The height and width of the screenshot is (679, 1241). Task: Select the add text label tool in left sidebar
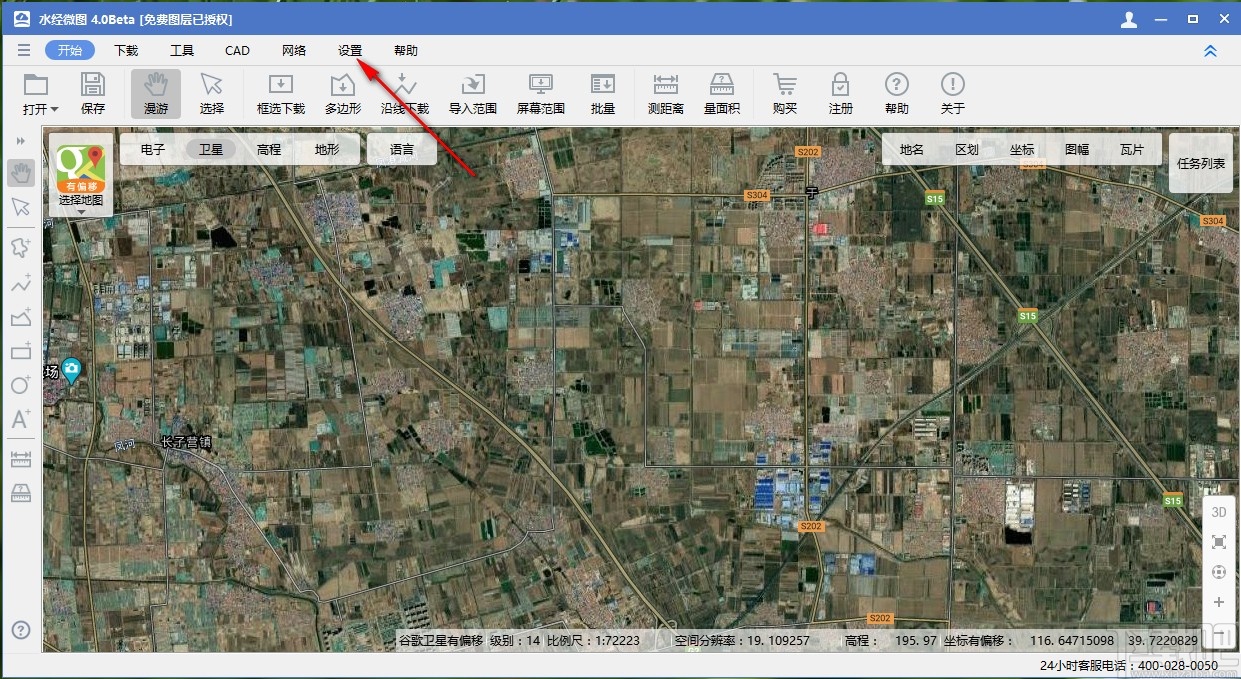pyautogui.click(x=21, y=419)
